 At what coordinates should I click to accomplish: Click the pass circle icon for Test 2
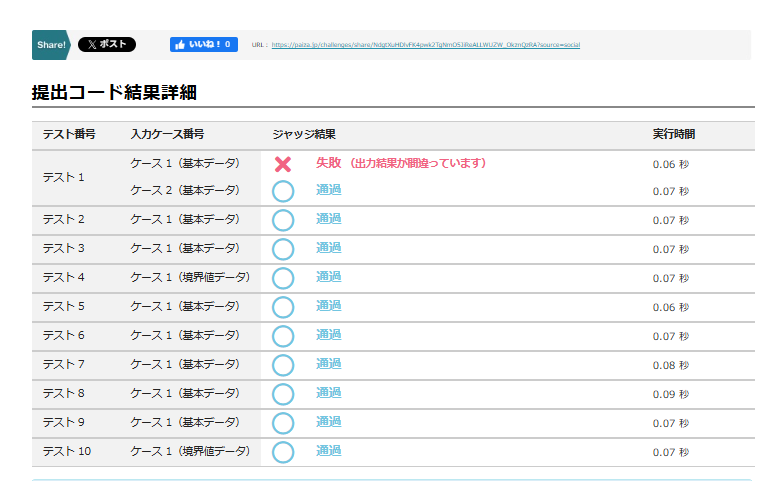283,220
